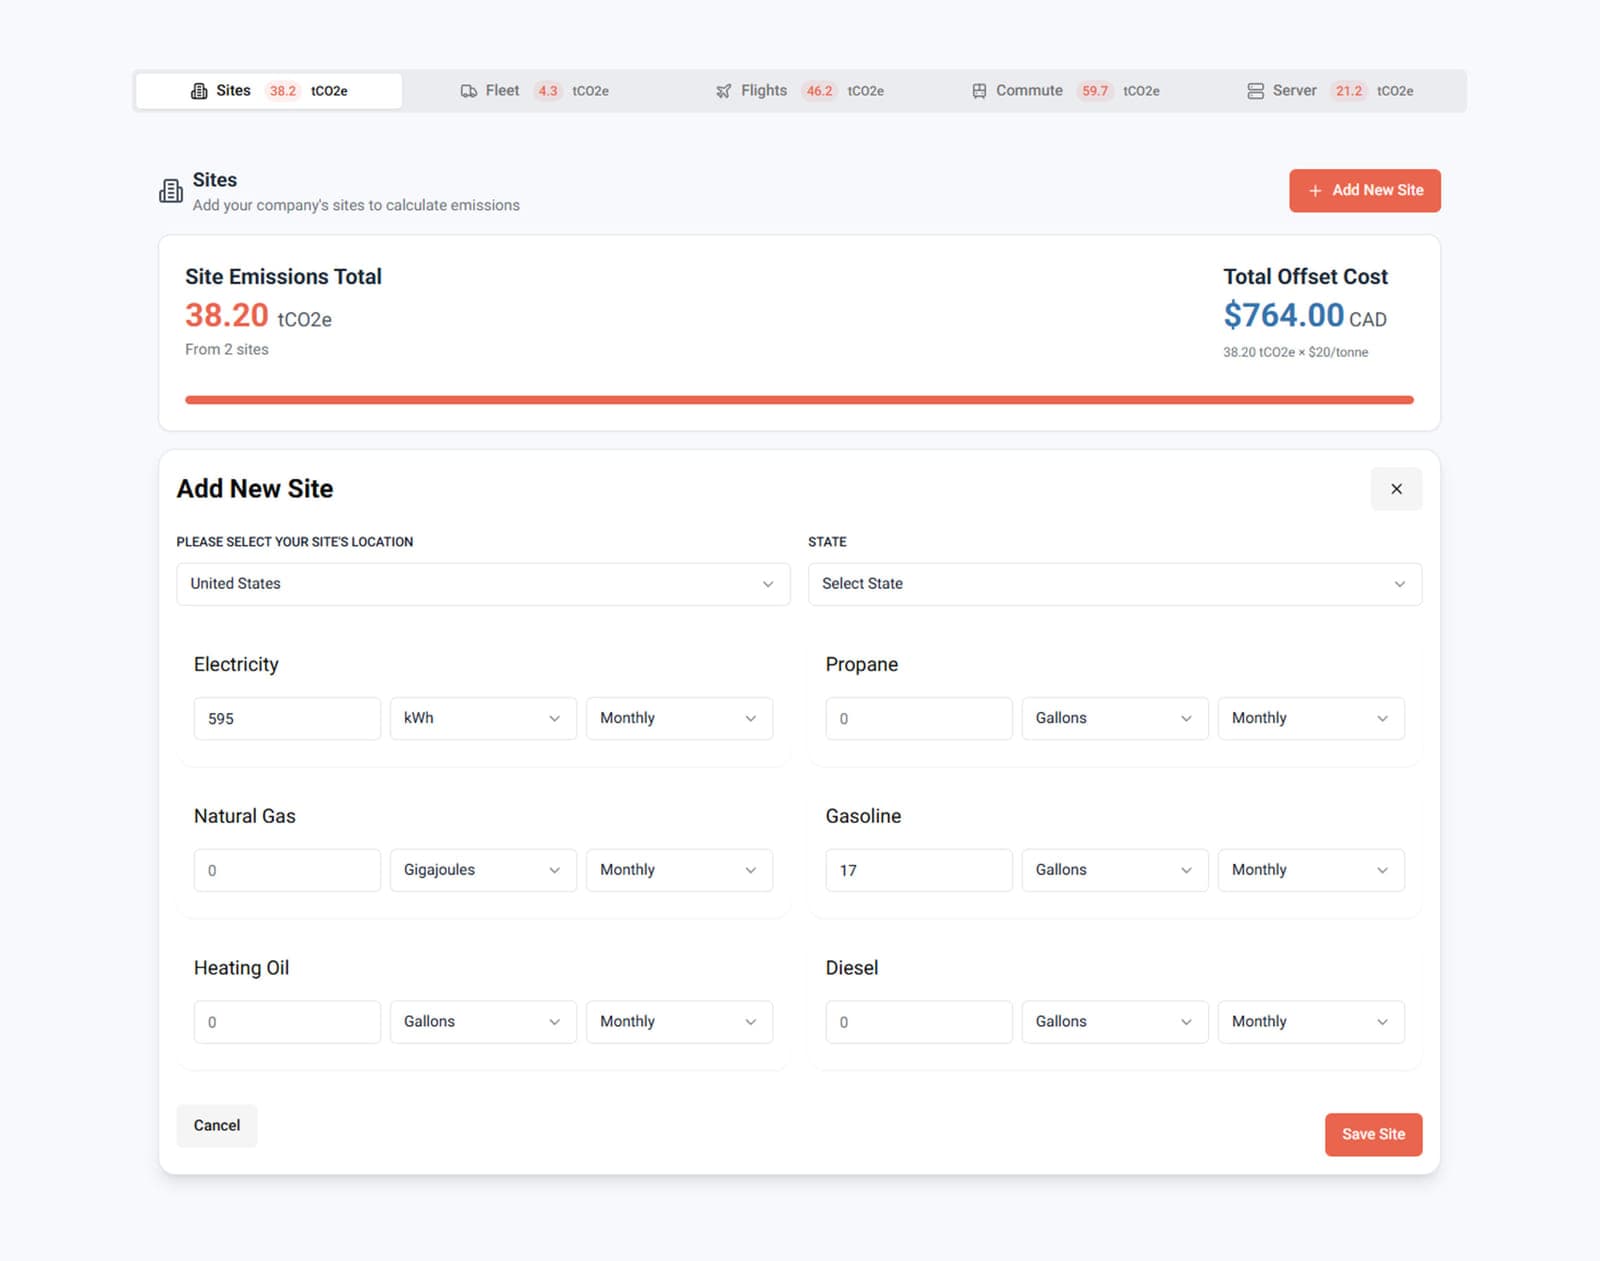Open Propane Gallons unit dropdown
The image size is (1600, 1261).
pos(1115,718)
